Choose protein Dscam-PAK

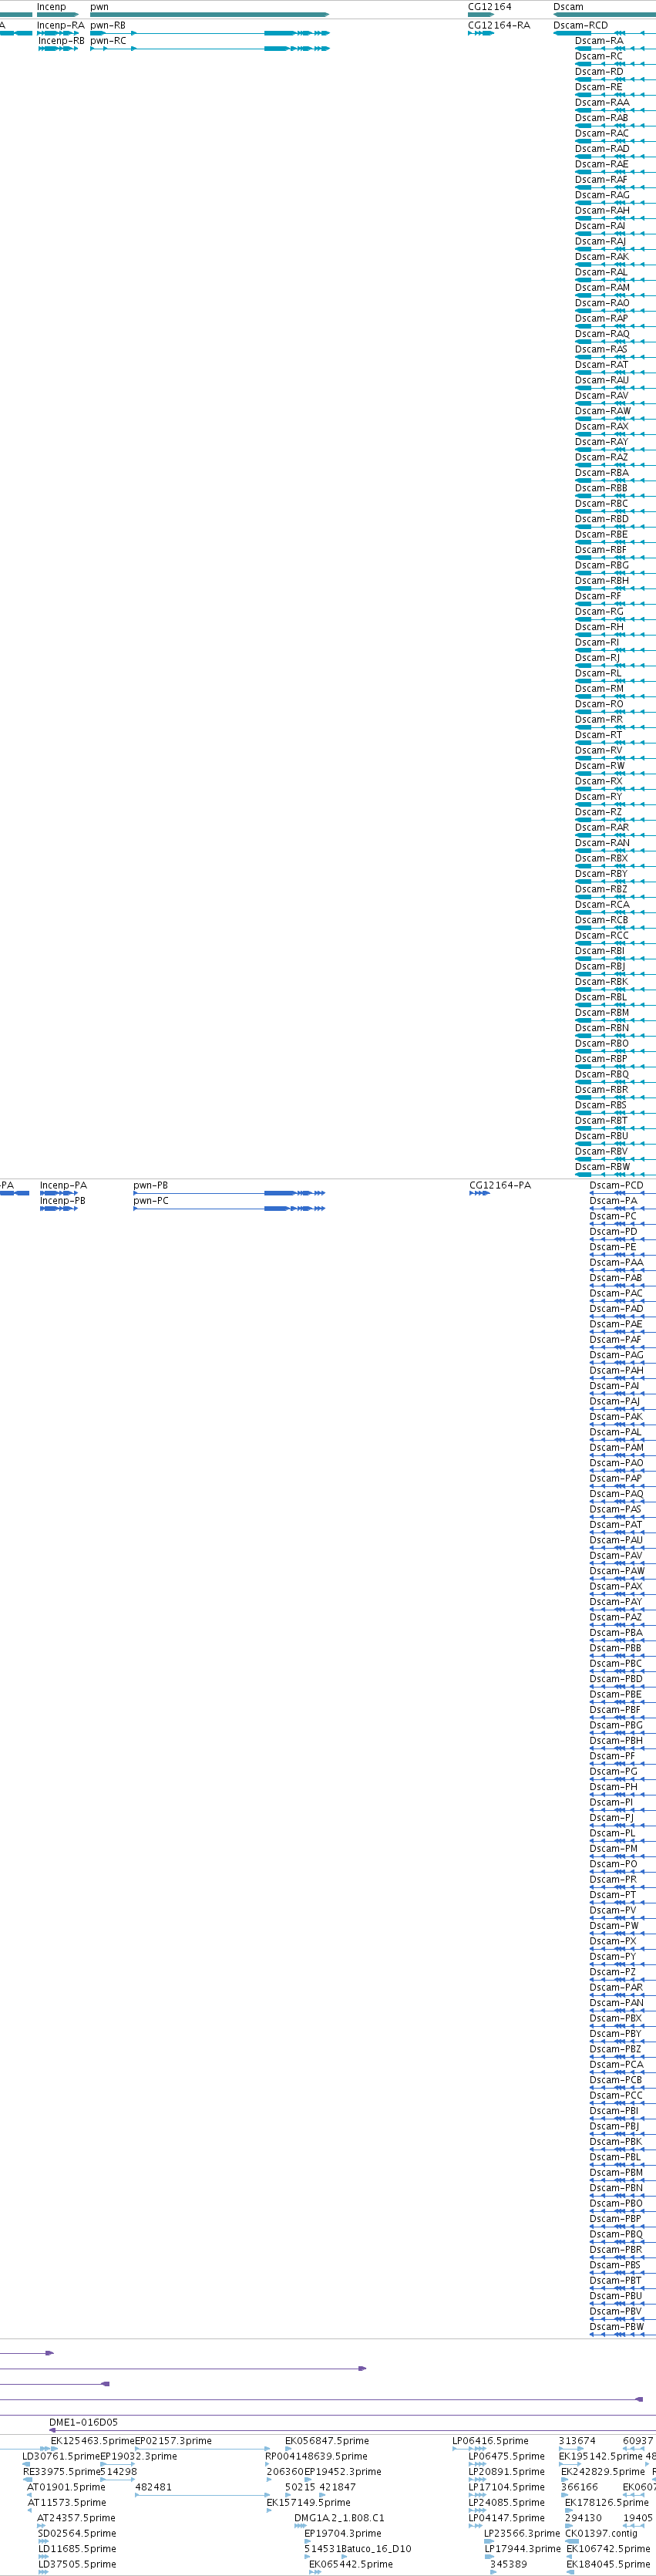tap(616, 1416)
